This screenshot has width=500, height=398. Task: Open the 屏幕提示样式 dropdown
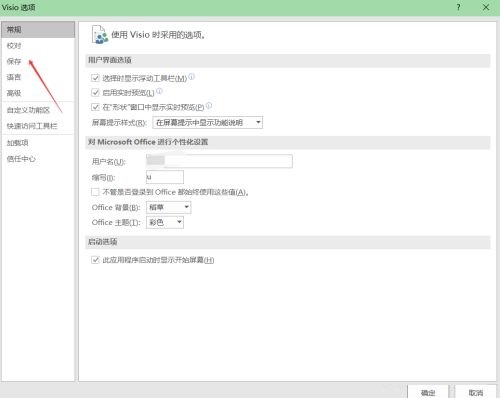pyautogui.click(x=208, y=122)
